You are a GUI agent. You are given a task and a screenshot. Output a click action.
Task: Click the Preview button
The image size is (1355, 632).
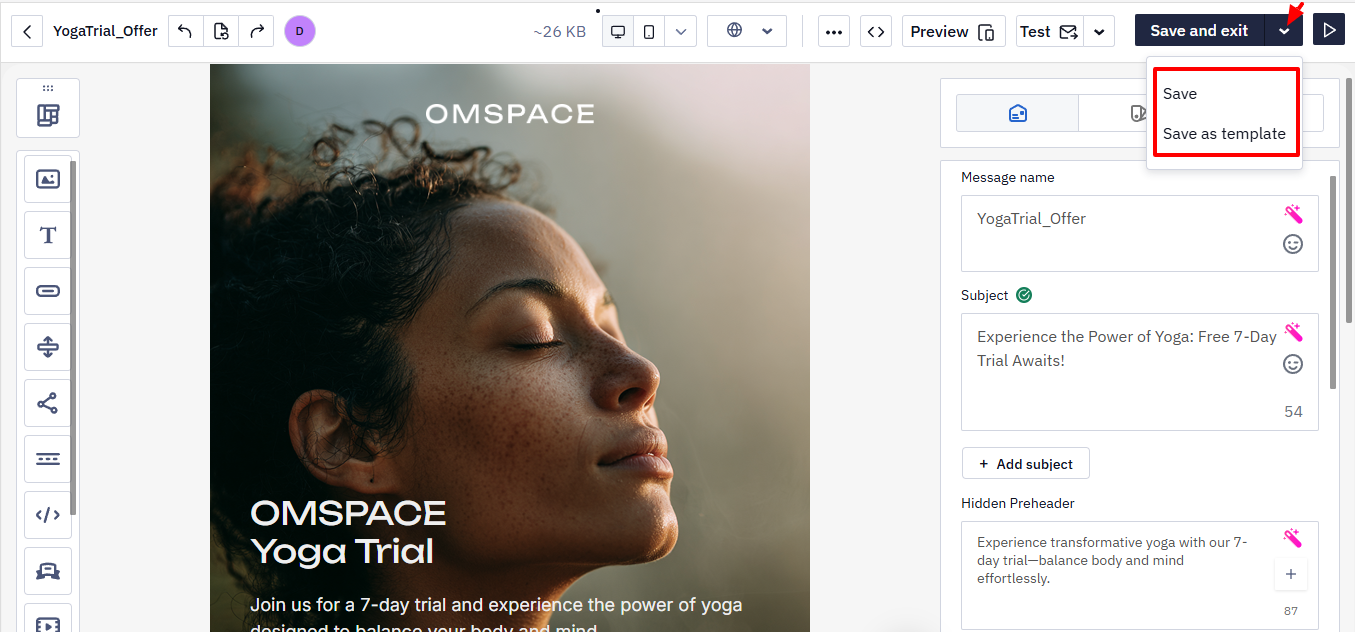(x=953, y=31)
